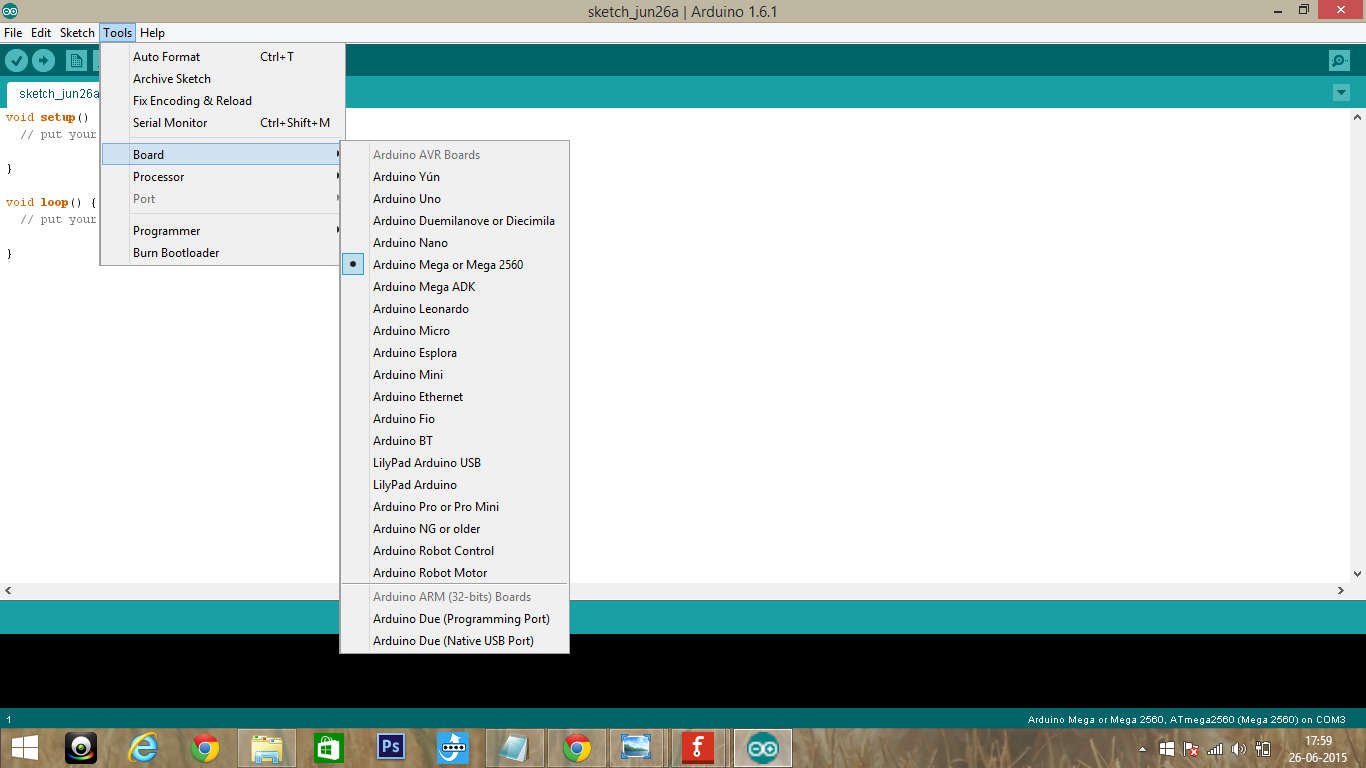The width and height of the screenshot is (1366, 768).
Task: Close the open Tools menu
Action: point(117,33)
